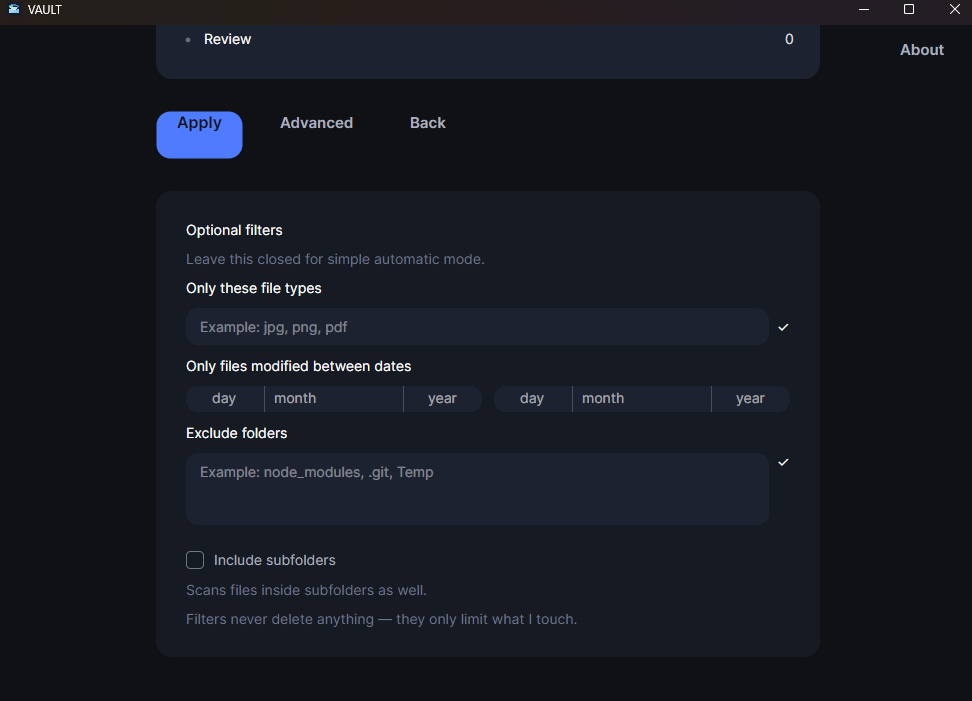Viewport: 972px width, 701px height.
Task: Switch to the Advanced options
Action: coord(316,123)
